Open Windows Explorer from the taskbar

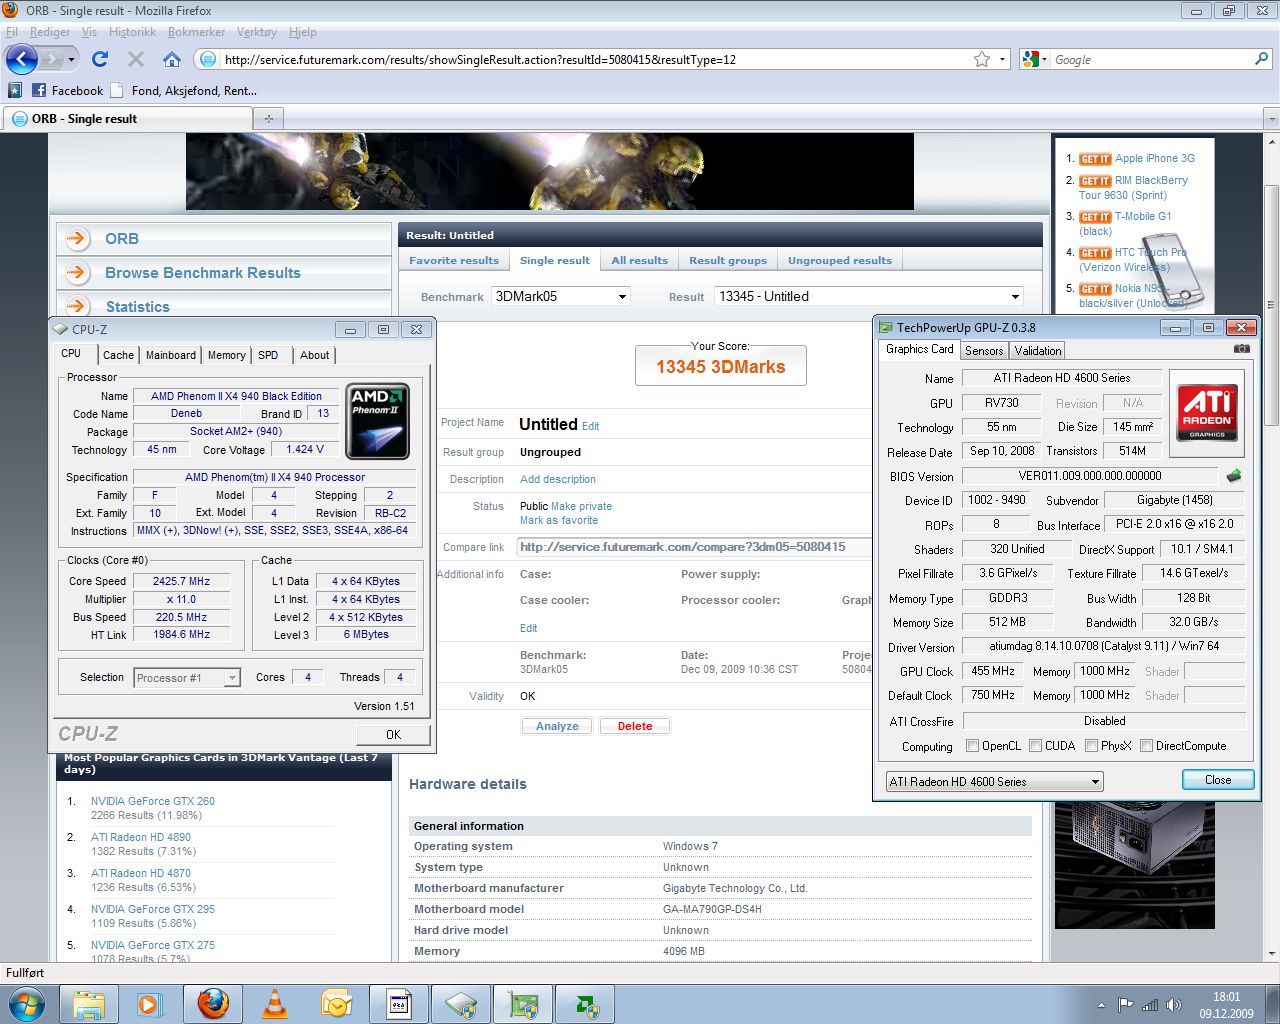coord(88,1004)
